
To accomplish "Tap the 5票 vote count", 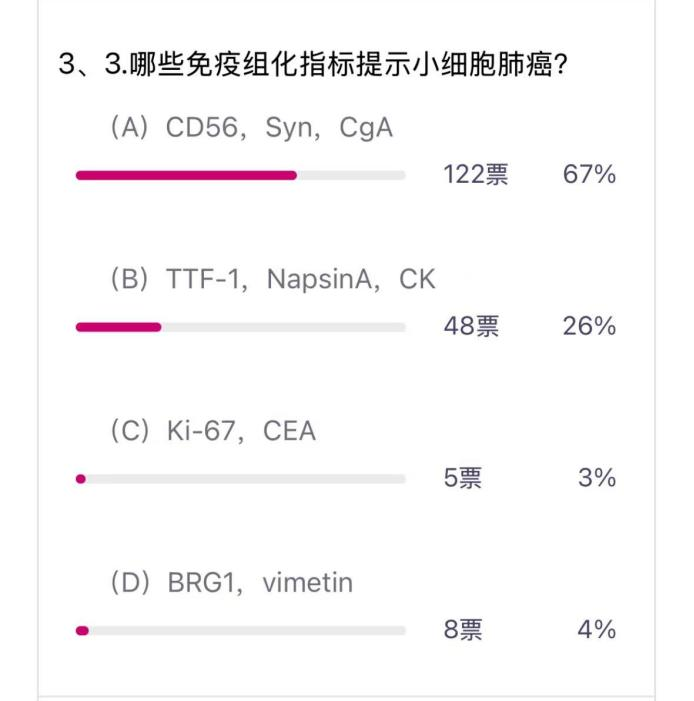I will 463,479.
